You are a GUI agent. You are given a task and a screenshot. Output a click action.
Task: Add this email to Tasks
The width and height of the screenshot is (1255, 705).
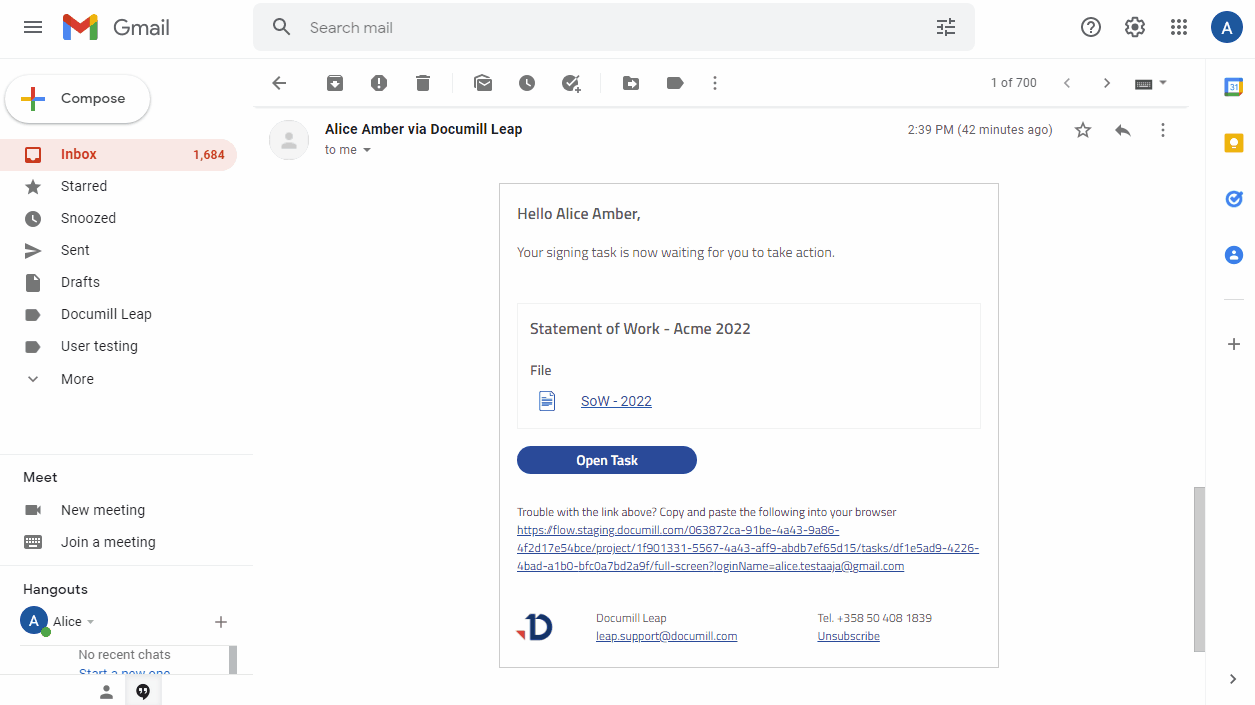click(x=571, y=83)
